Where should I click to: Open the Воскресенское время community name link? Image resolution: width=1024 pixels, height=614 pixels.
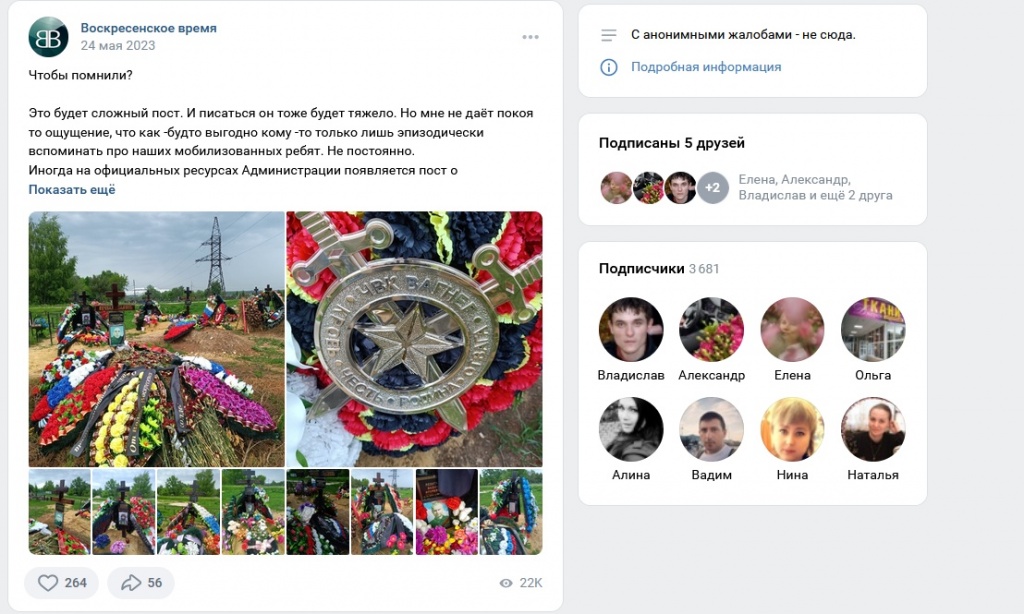pos(148,28)
